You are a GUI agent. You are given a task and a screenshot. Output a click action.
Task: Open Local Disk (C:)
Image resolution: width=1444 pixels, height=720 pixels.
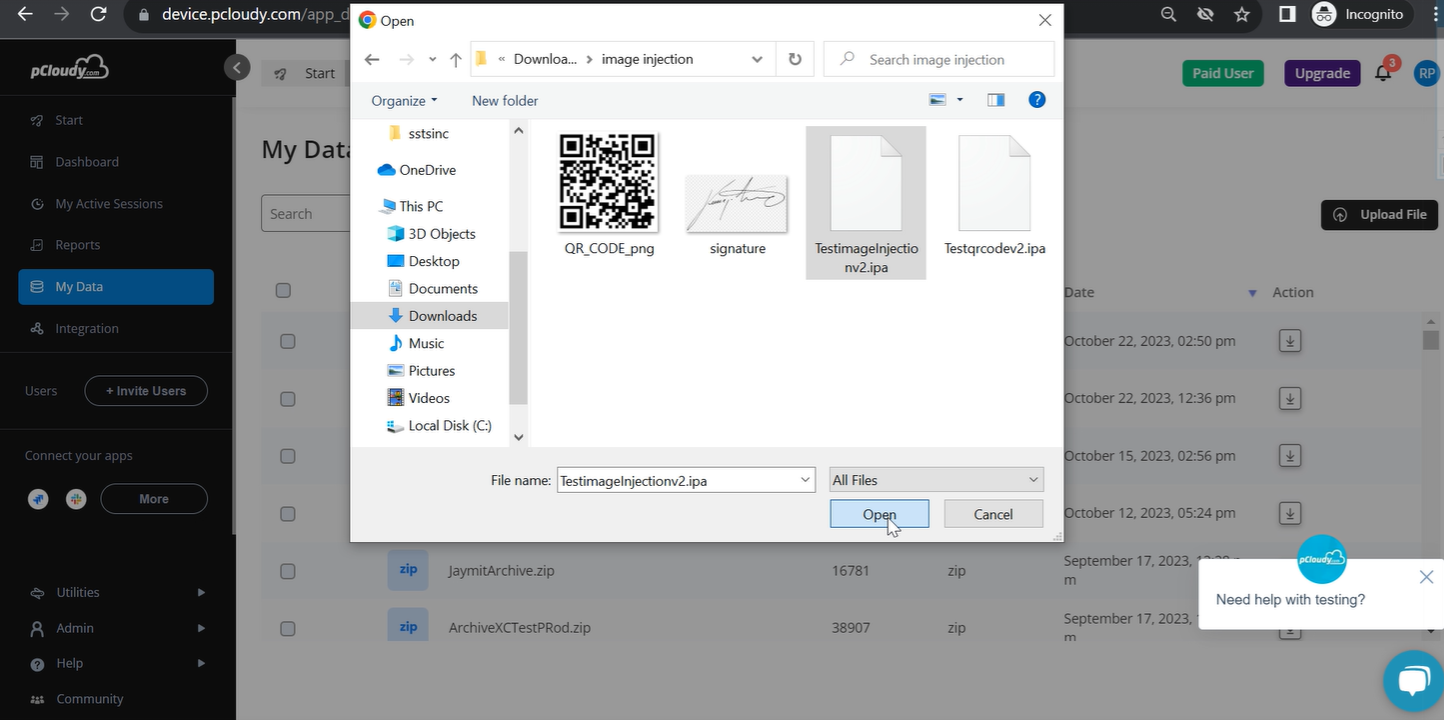pyautogui.click(x=440, y=425)
